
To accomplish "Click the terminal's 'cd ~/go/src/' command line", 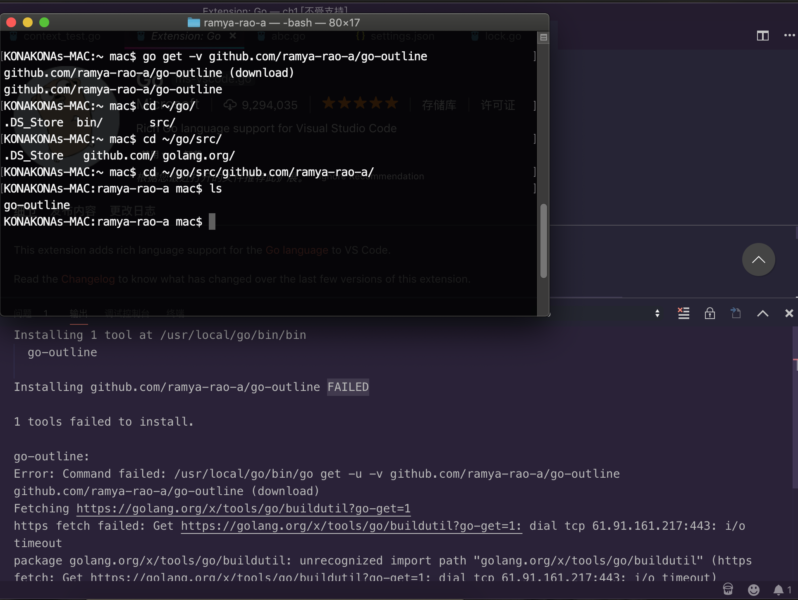I will click(112, 139).
